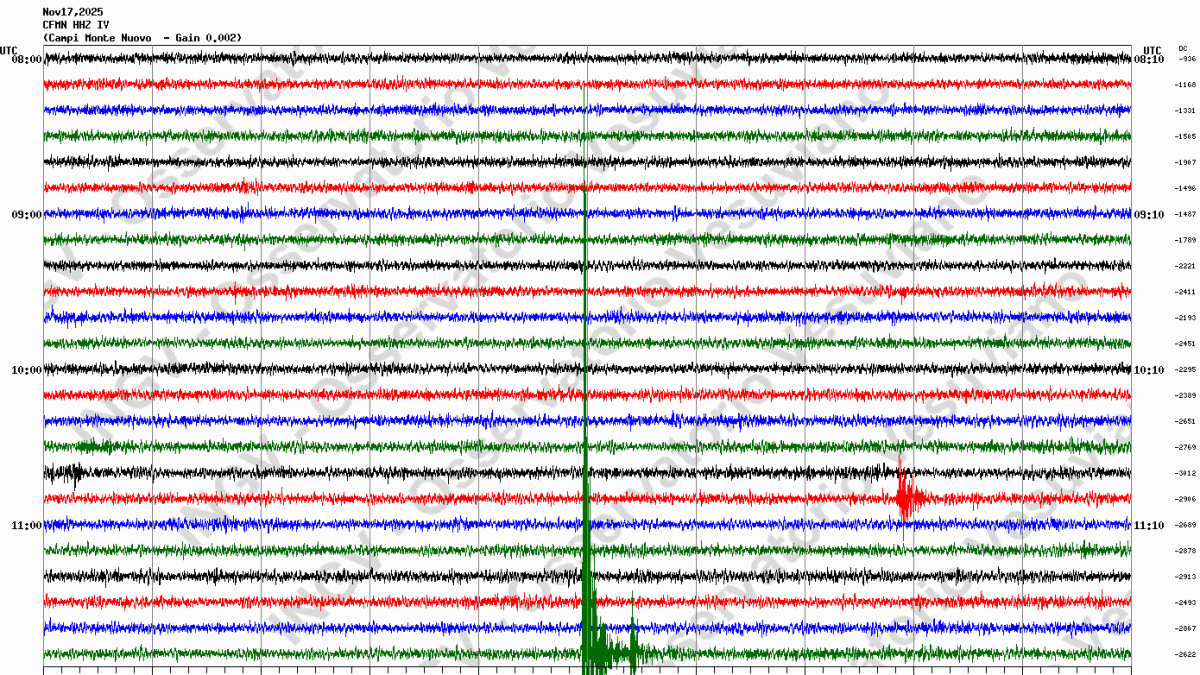Click the DC column header
This screenshot has width=1200, height=675.
pos(1183,48)
